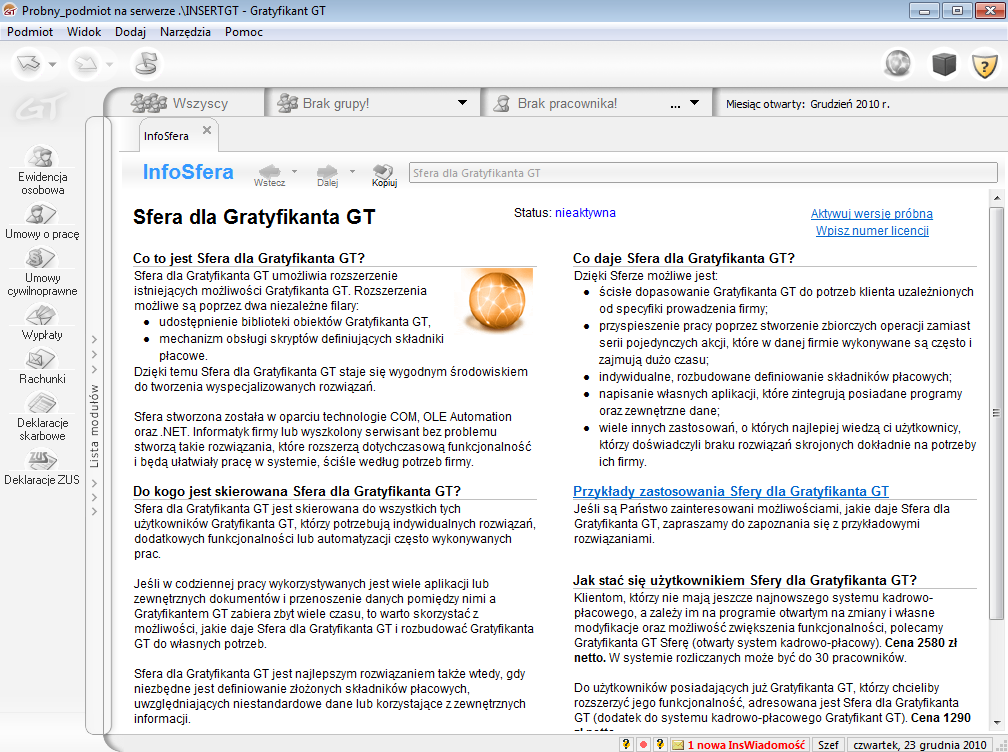Close the InfoSfera tab
Viewport: 1008px width, 752px height.
tap(207, 130)
